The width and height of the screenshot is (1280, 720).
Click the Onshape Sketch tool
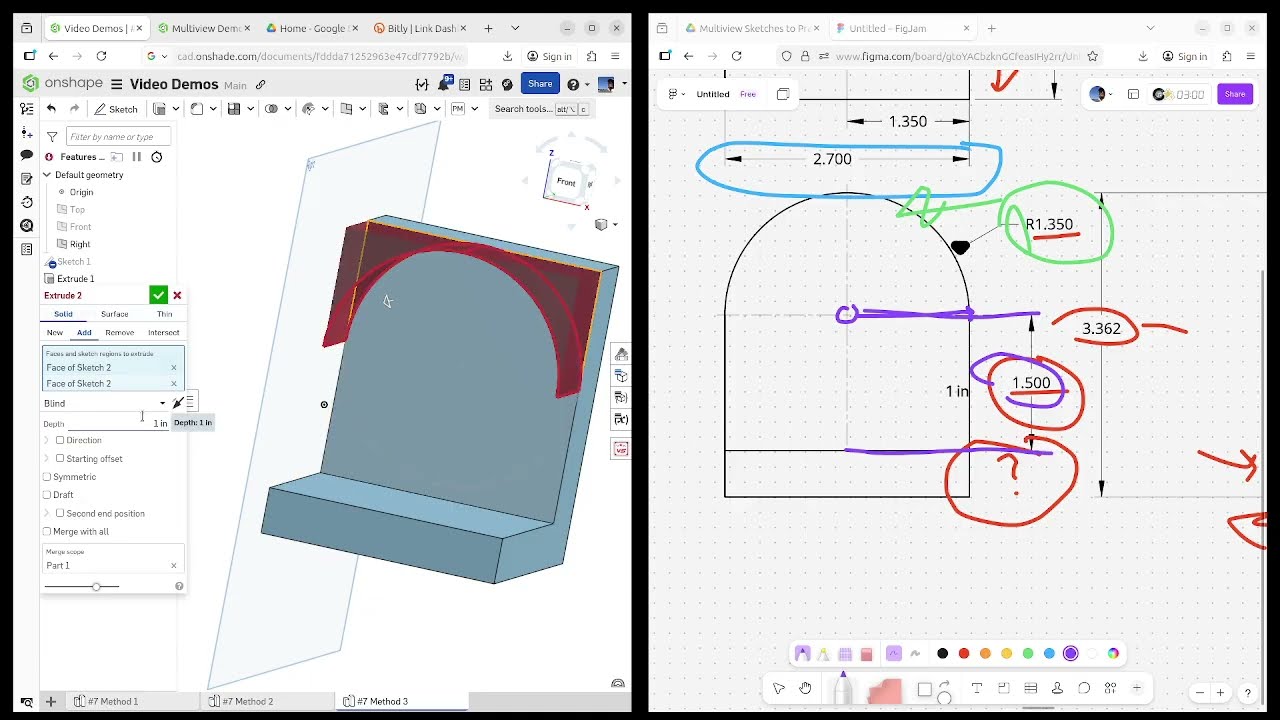point(116,109)
